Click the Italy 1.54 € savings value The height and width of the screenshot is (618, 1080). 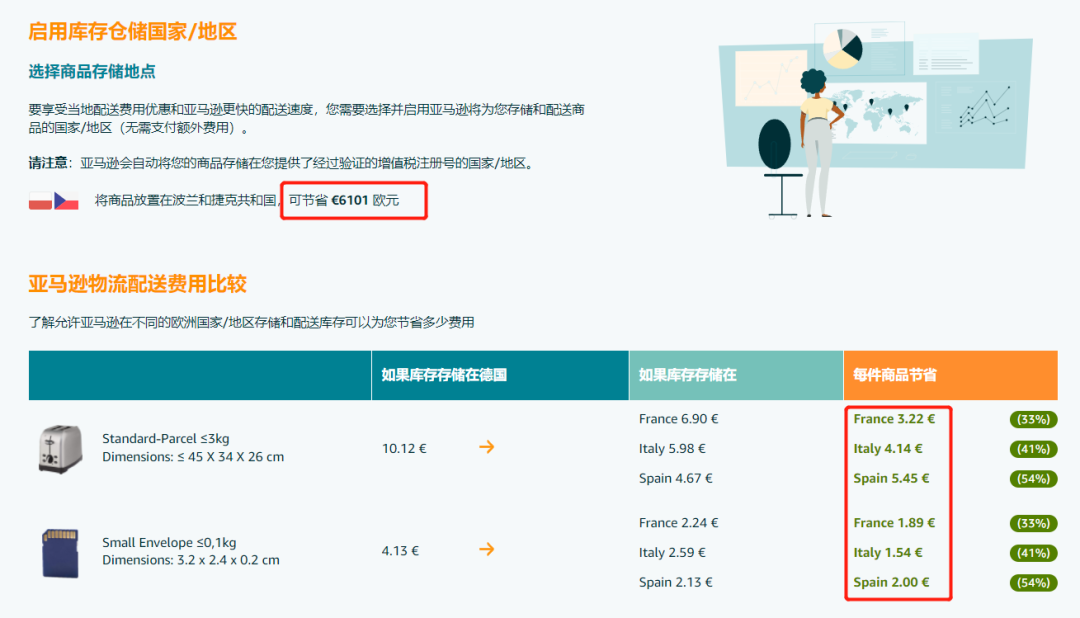tap(888, 553)
